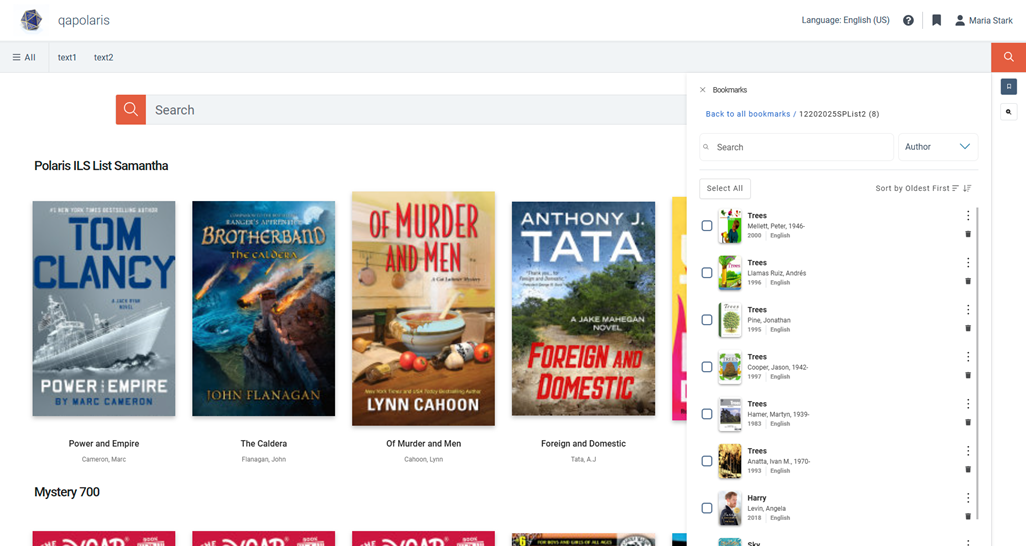The width and height of the screenshot is (1026, 546).
Task: Delete the Cooper, Jason Trees bookmark
Action: [968, 376]
